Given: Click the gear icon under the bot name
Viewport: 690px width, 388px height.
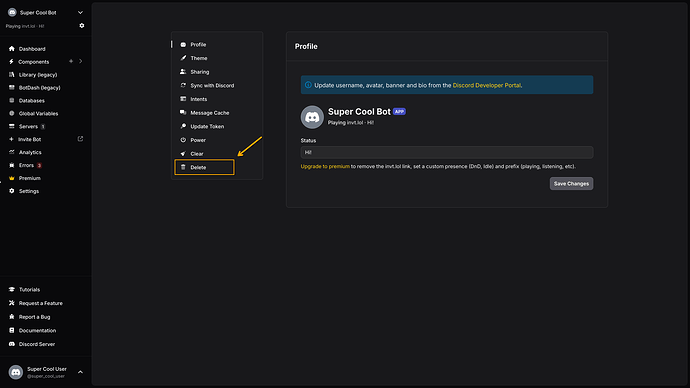Looking at the screenshot, I should pos(81,26).
